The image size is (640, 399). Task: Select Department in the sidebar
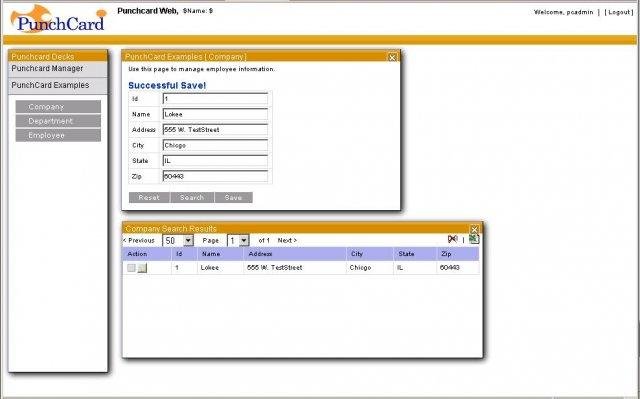[58, 121]
